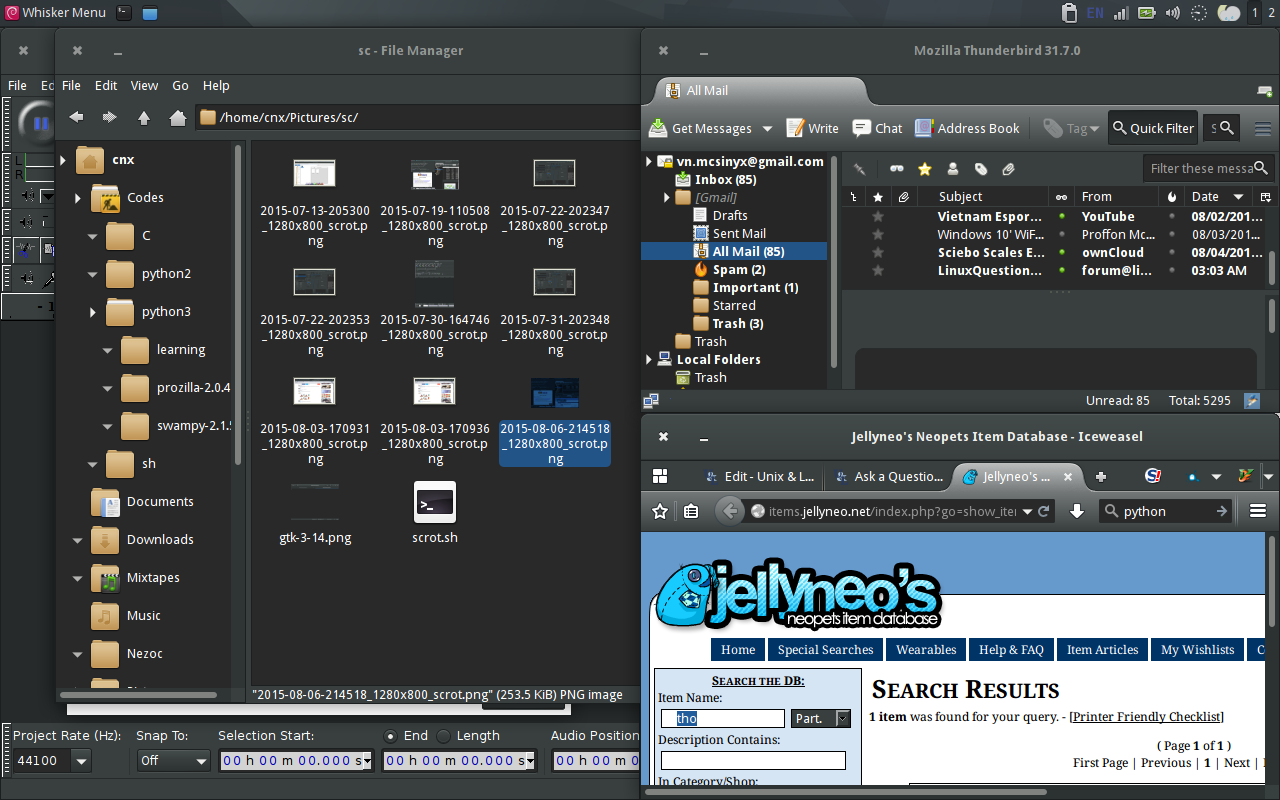Image resolution: width=1280 pixels, height=800 pixels.
Task: Filter messages from contacts icon
Action: [953, 169]
